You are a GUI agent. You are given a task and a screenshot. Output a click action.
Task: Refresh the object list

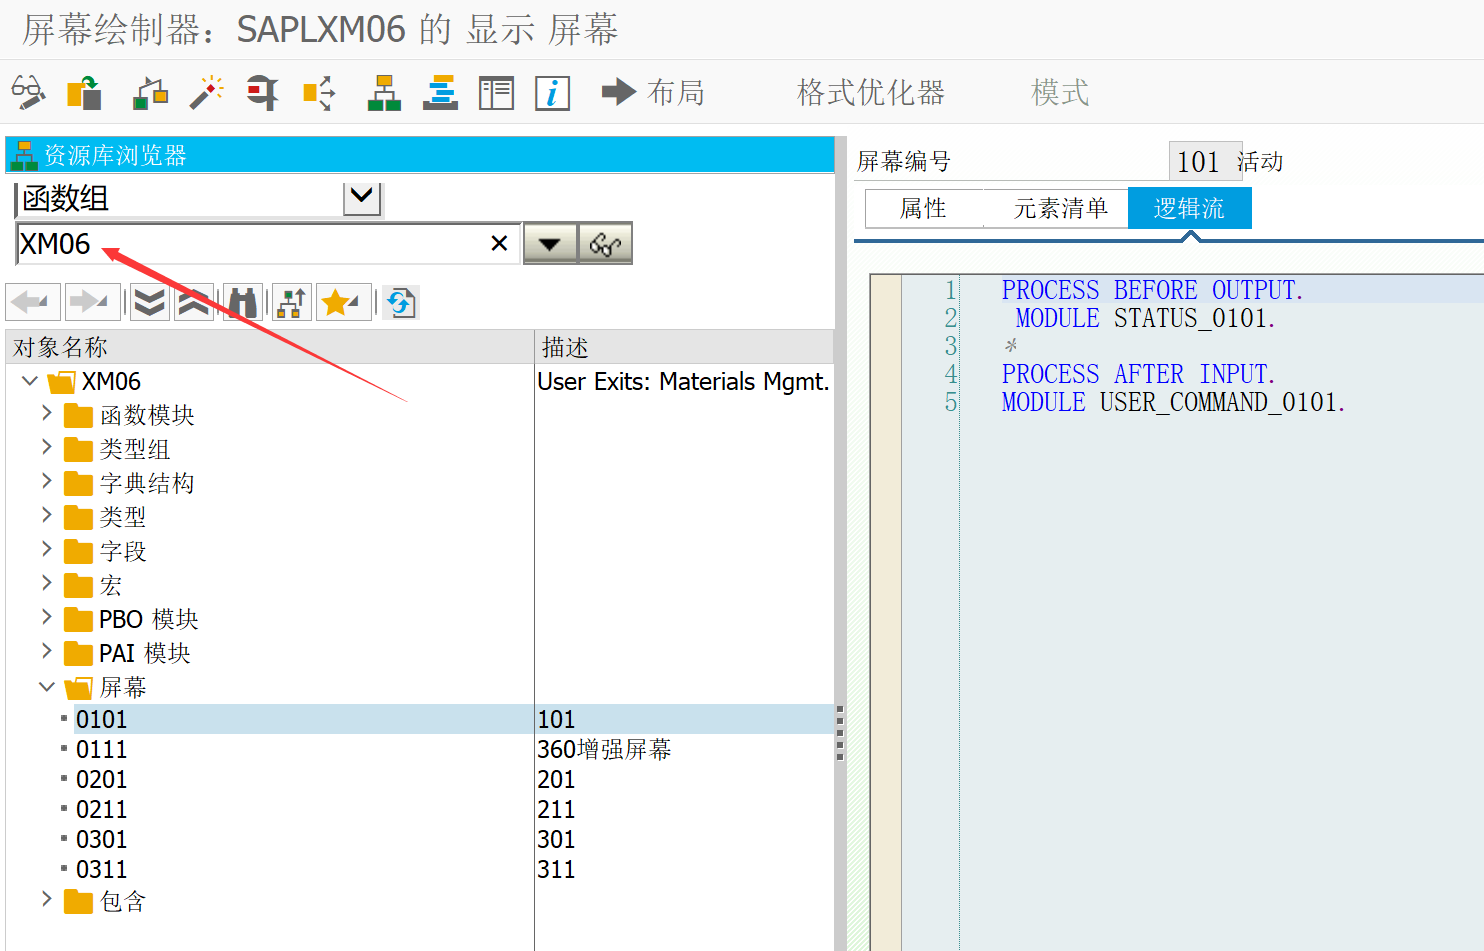coord(401,302)
